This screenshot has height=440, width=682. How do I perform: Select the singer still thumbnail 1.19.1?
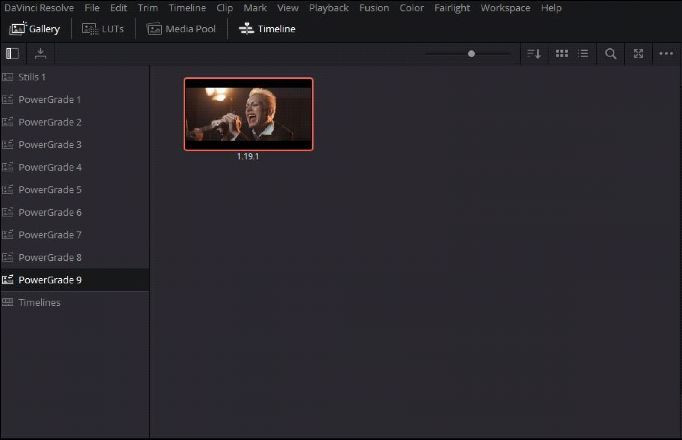tap(248, 114)
